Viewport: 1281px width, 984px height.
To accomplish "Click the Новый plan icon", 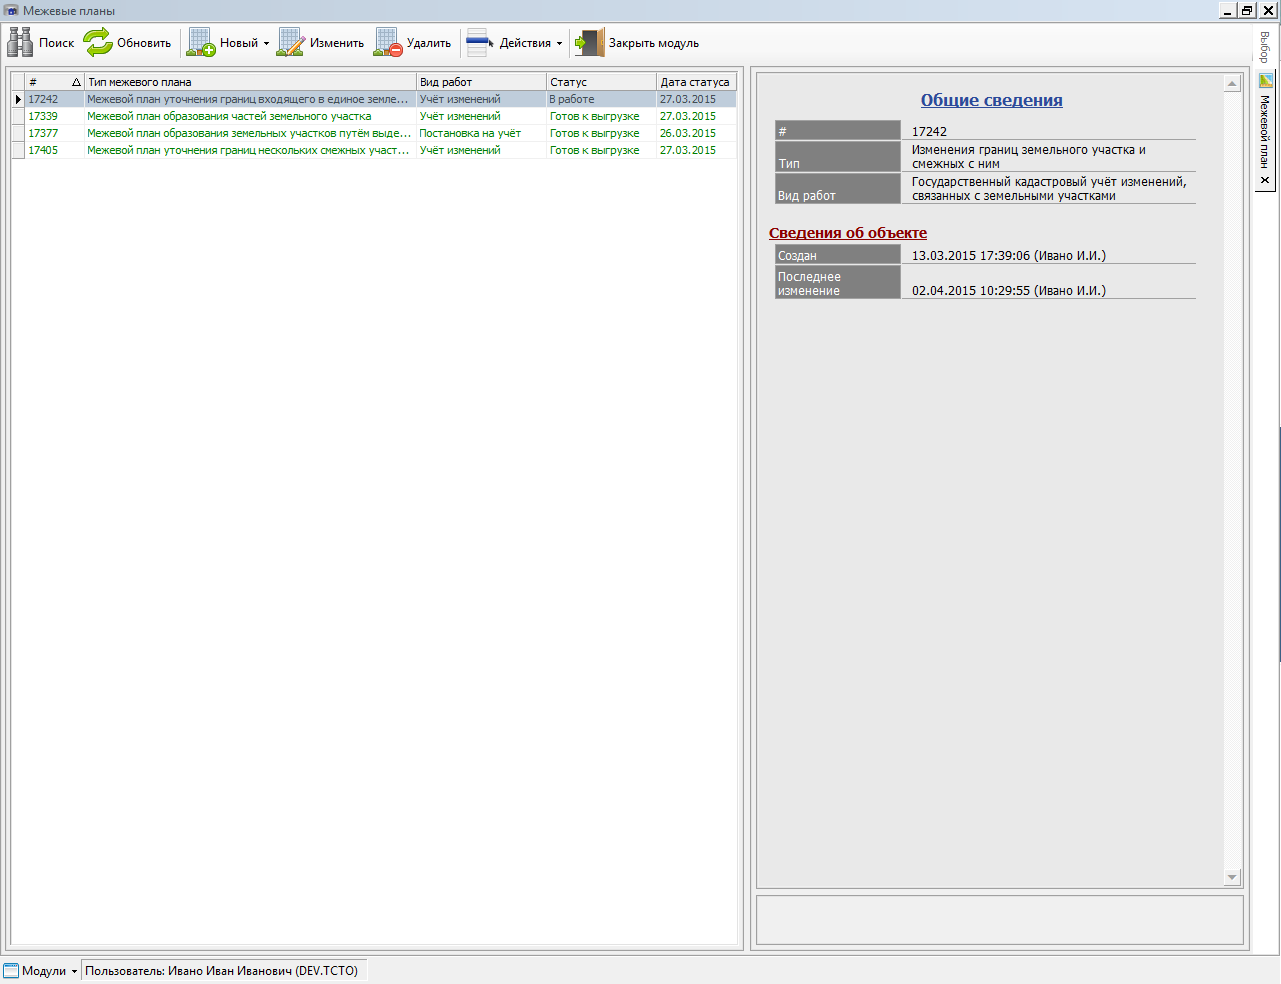I will (201, 43).
